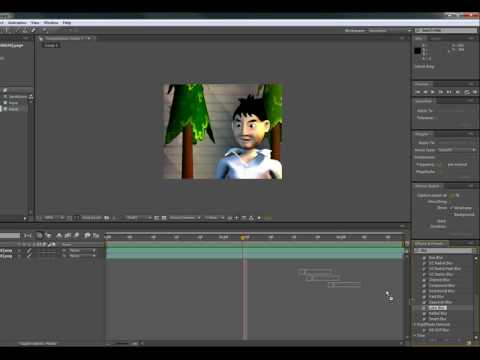Open Parent dropdown of second layer

(x=82, y=256)
